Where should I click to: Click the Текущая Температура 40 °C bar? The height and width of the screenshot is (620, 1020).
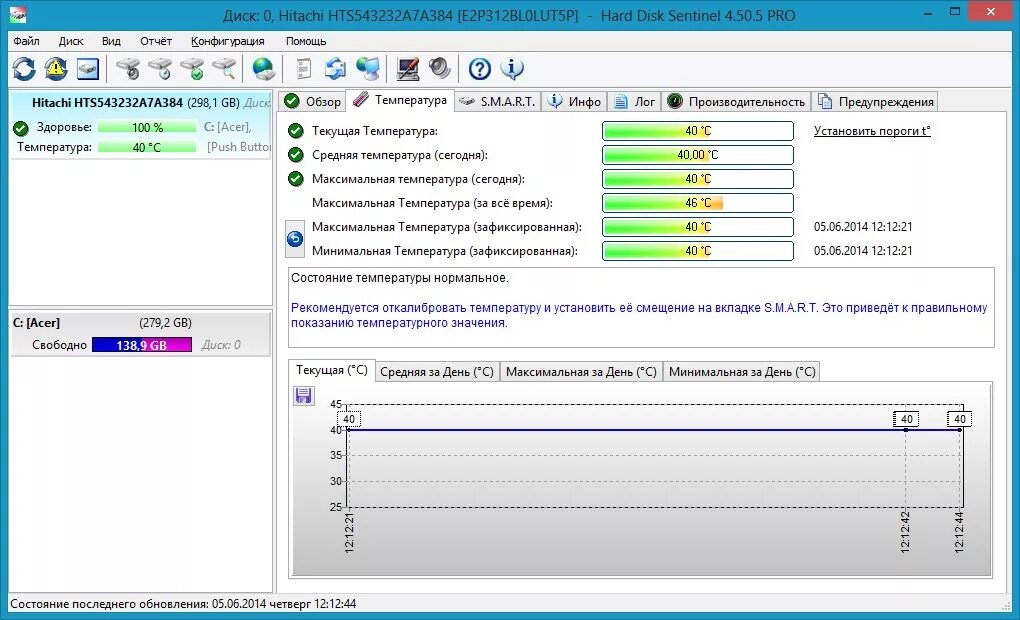click(698, 131)
